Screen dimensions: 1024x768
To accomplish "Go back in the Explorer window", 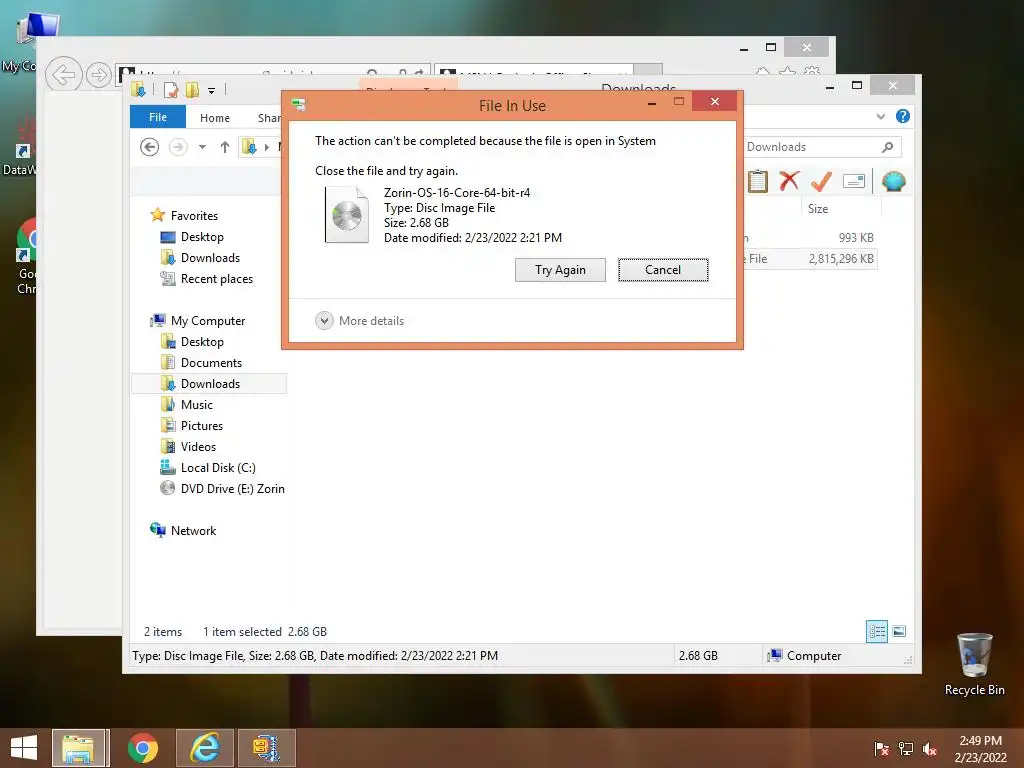I will 150,147.
